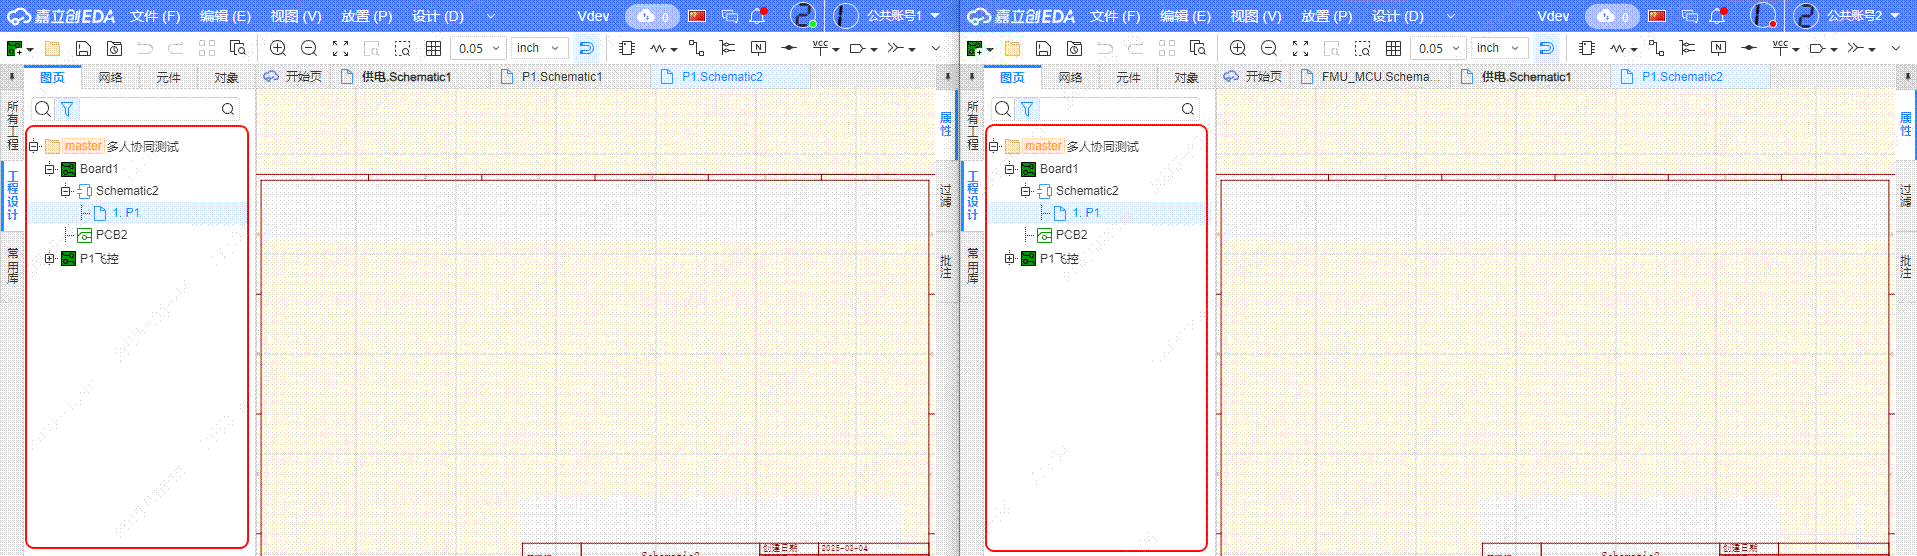Open the inch unit dropdown in right window
Viewport: 1917px width, 556px height.
coord(1498,48)
